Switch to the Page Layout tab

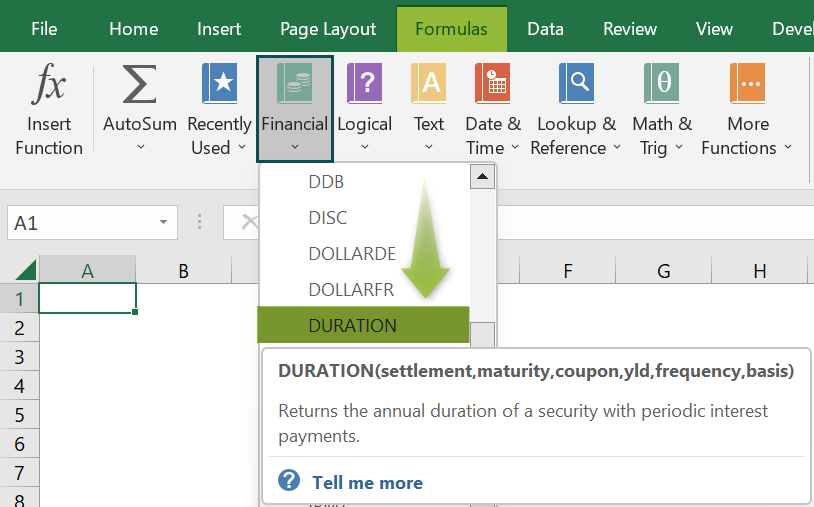click(328, 29)
